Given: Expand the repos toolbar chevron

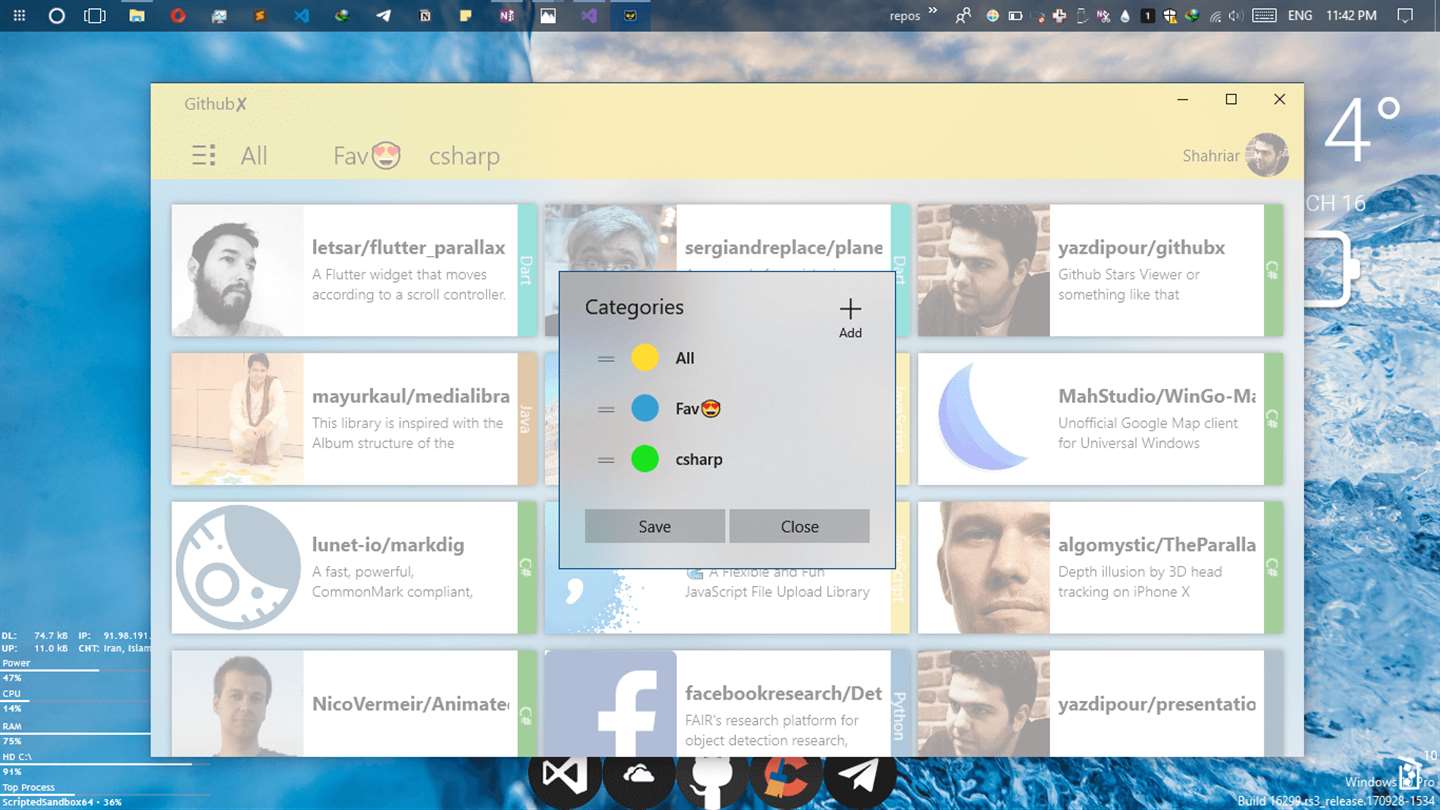Looking at the screenshot, I should click(x=933, y=12).
